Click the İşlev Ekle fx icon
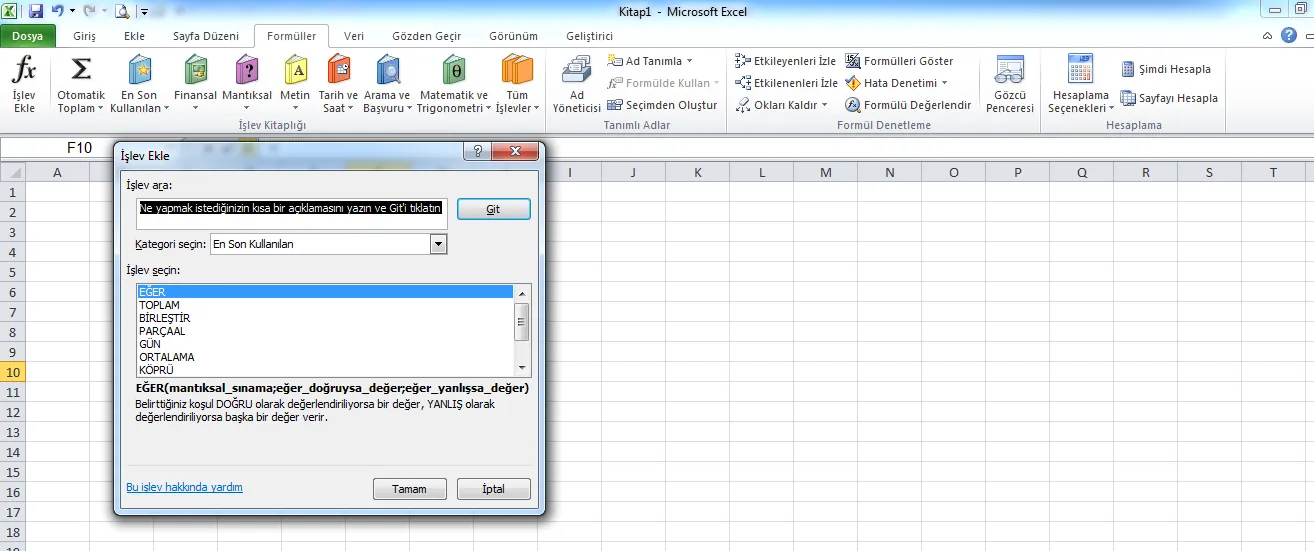1314x551 pixels. [x=23, y=72]
